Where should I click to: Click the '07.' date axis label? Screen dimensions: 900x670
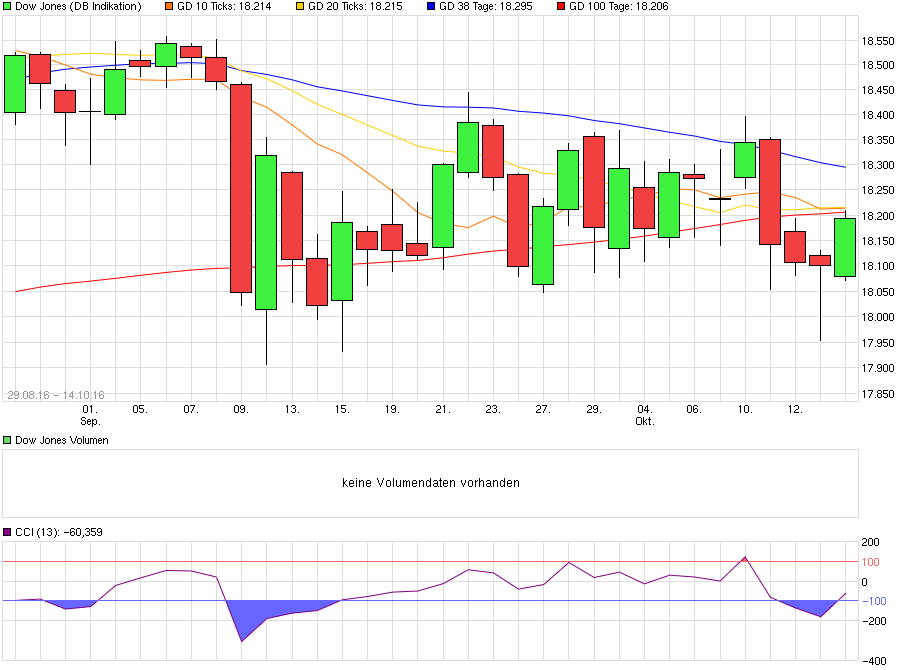pos(191,409)
